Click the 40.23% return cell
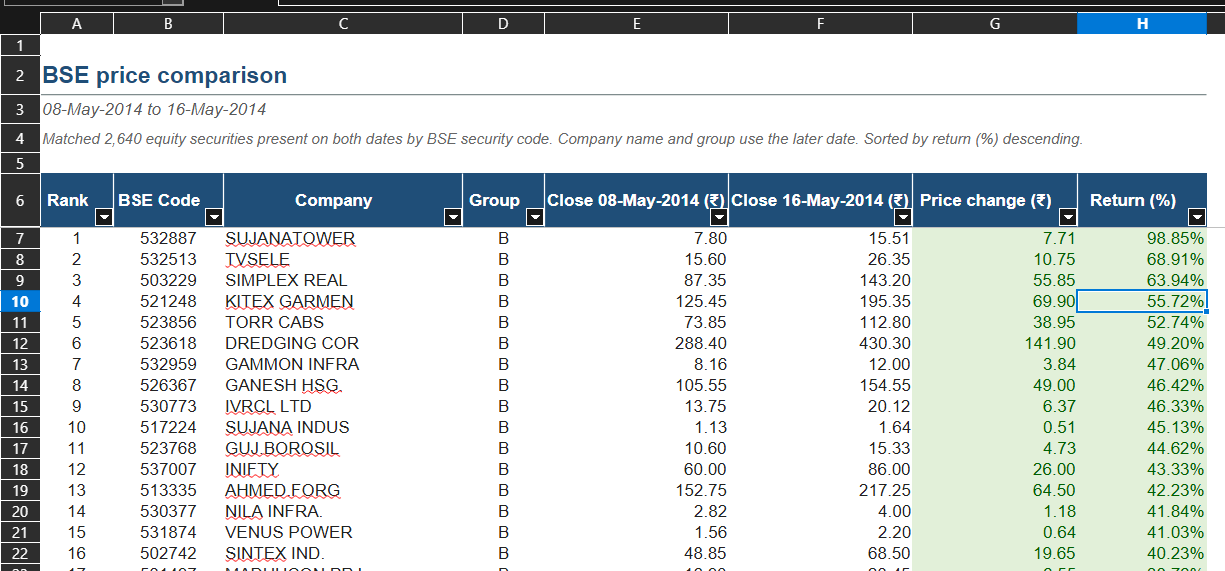The image size is (1225, 571). pos(1142,553)
